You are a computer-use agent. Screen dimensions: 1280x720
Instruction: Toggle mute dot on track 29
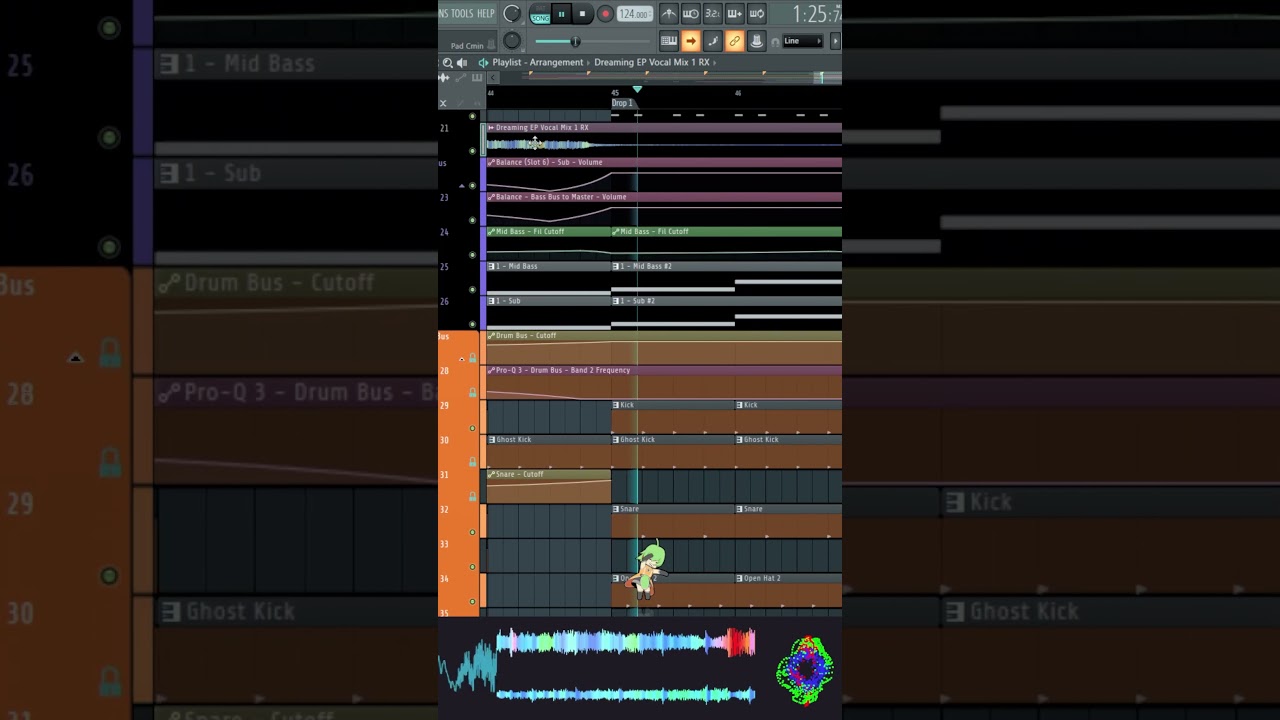(473, 428)
